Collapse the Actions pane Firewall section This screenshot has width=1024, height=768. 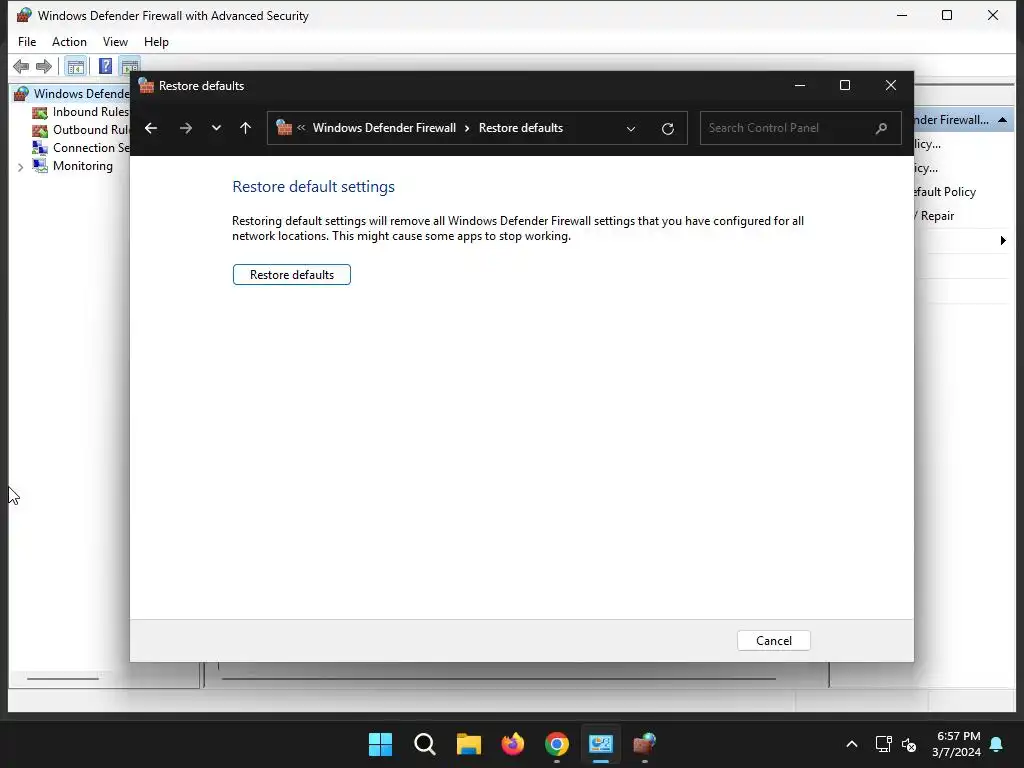coord(1002,120)
